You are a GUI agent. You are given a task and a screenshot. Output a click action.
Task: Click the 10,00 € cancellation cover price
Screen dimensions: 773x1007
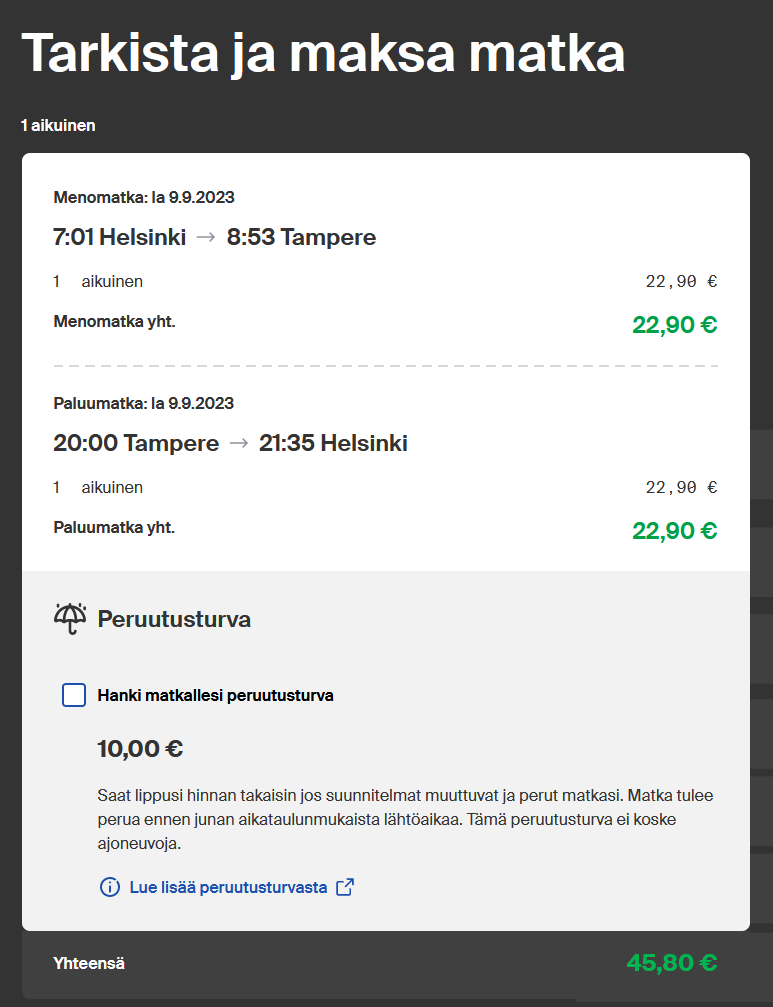pyautogui.click(x=140, y=749)
